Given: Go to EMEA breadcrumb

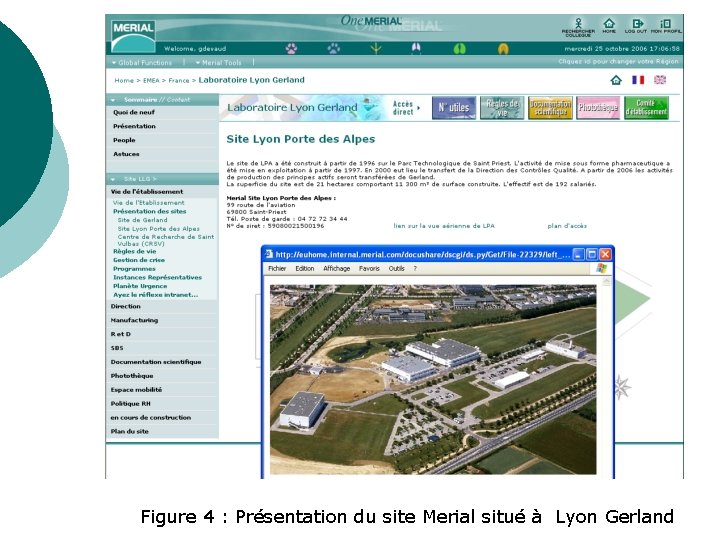Looking at the screenshot, I should [x=151, y=80].
